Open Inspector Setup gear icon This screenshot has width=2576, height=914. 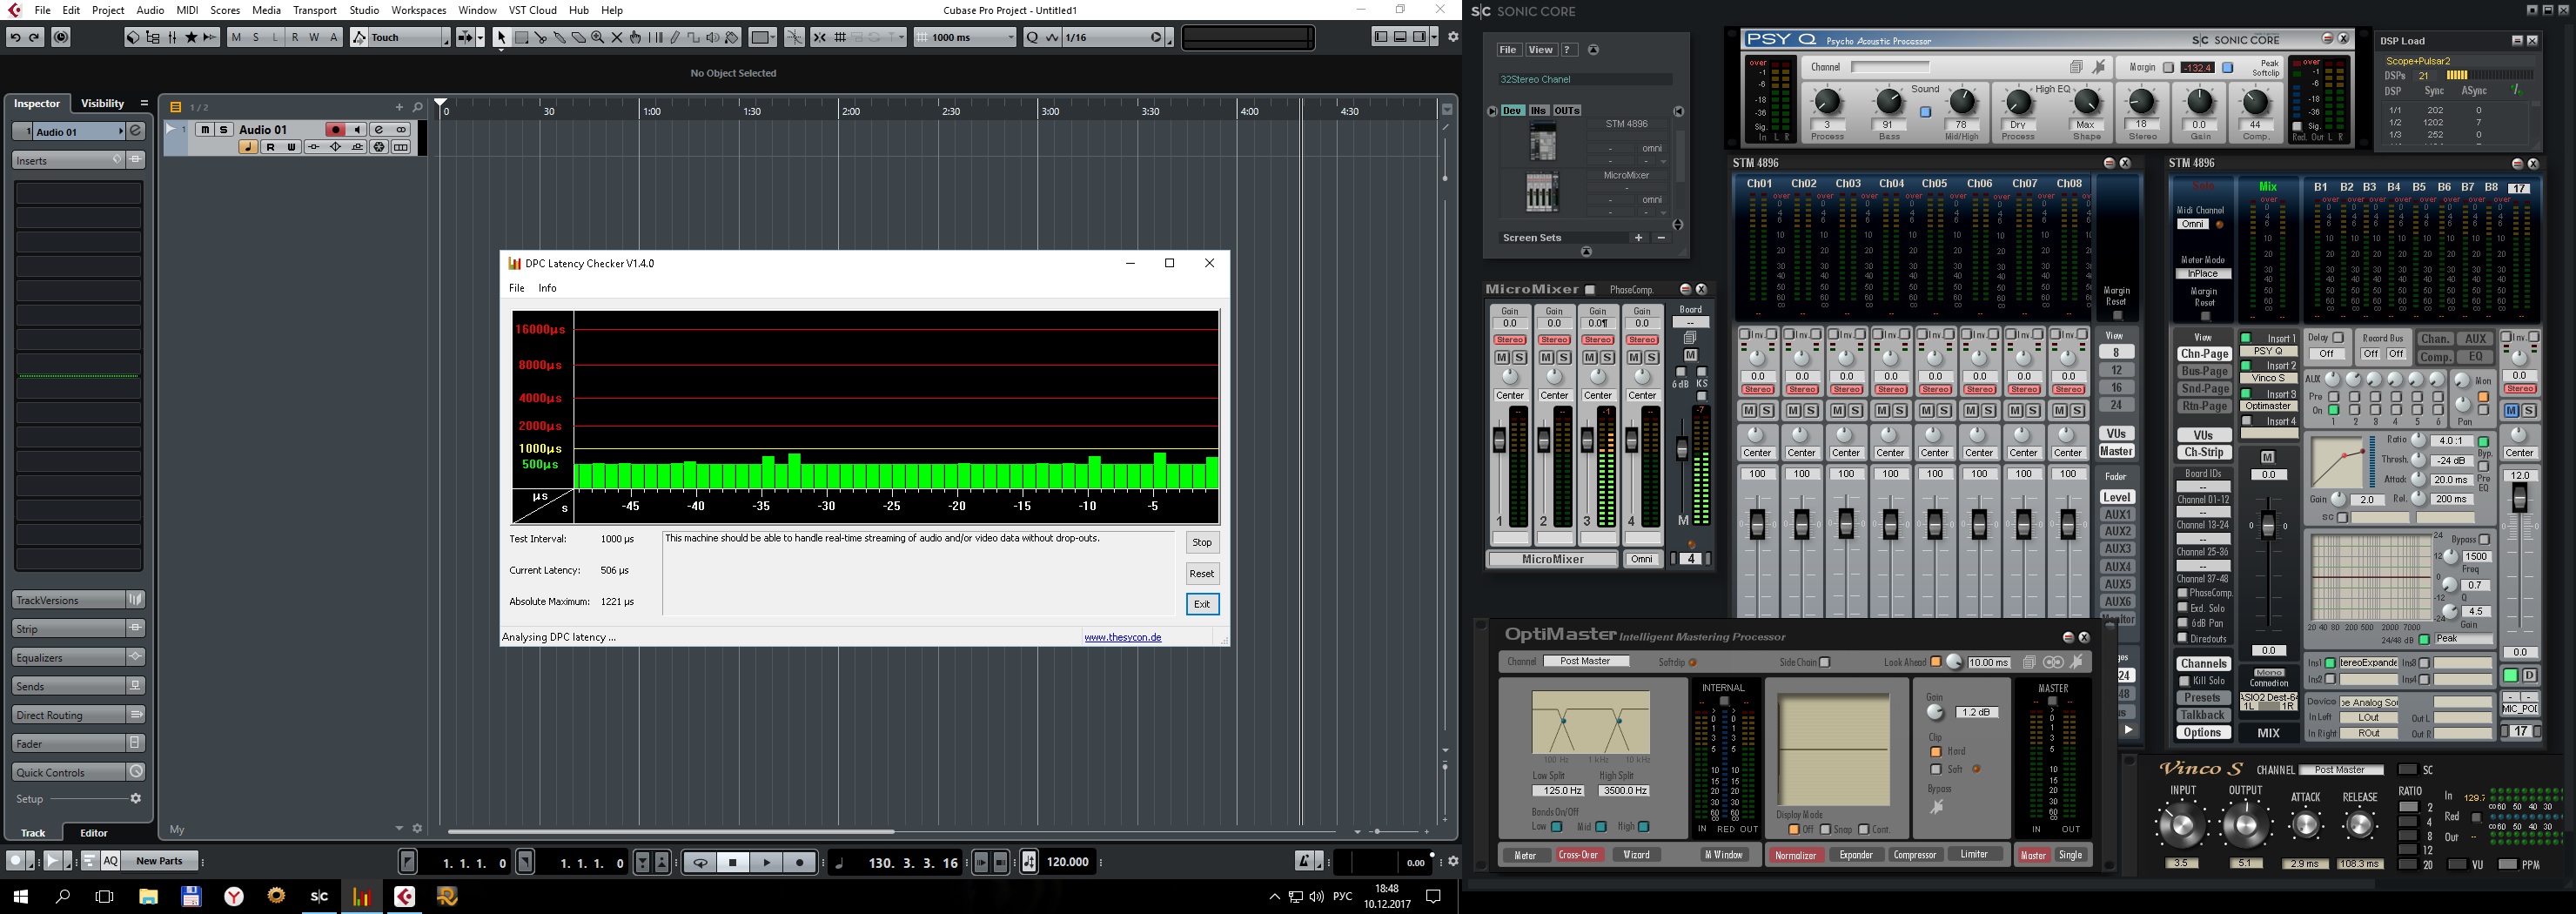(135, 798)
